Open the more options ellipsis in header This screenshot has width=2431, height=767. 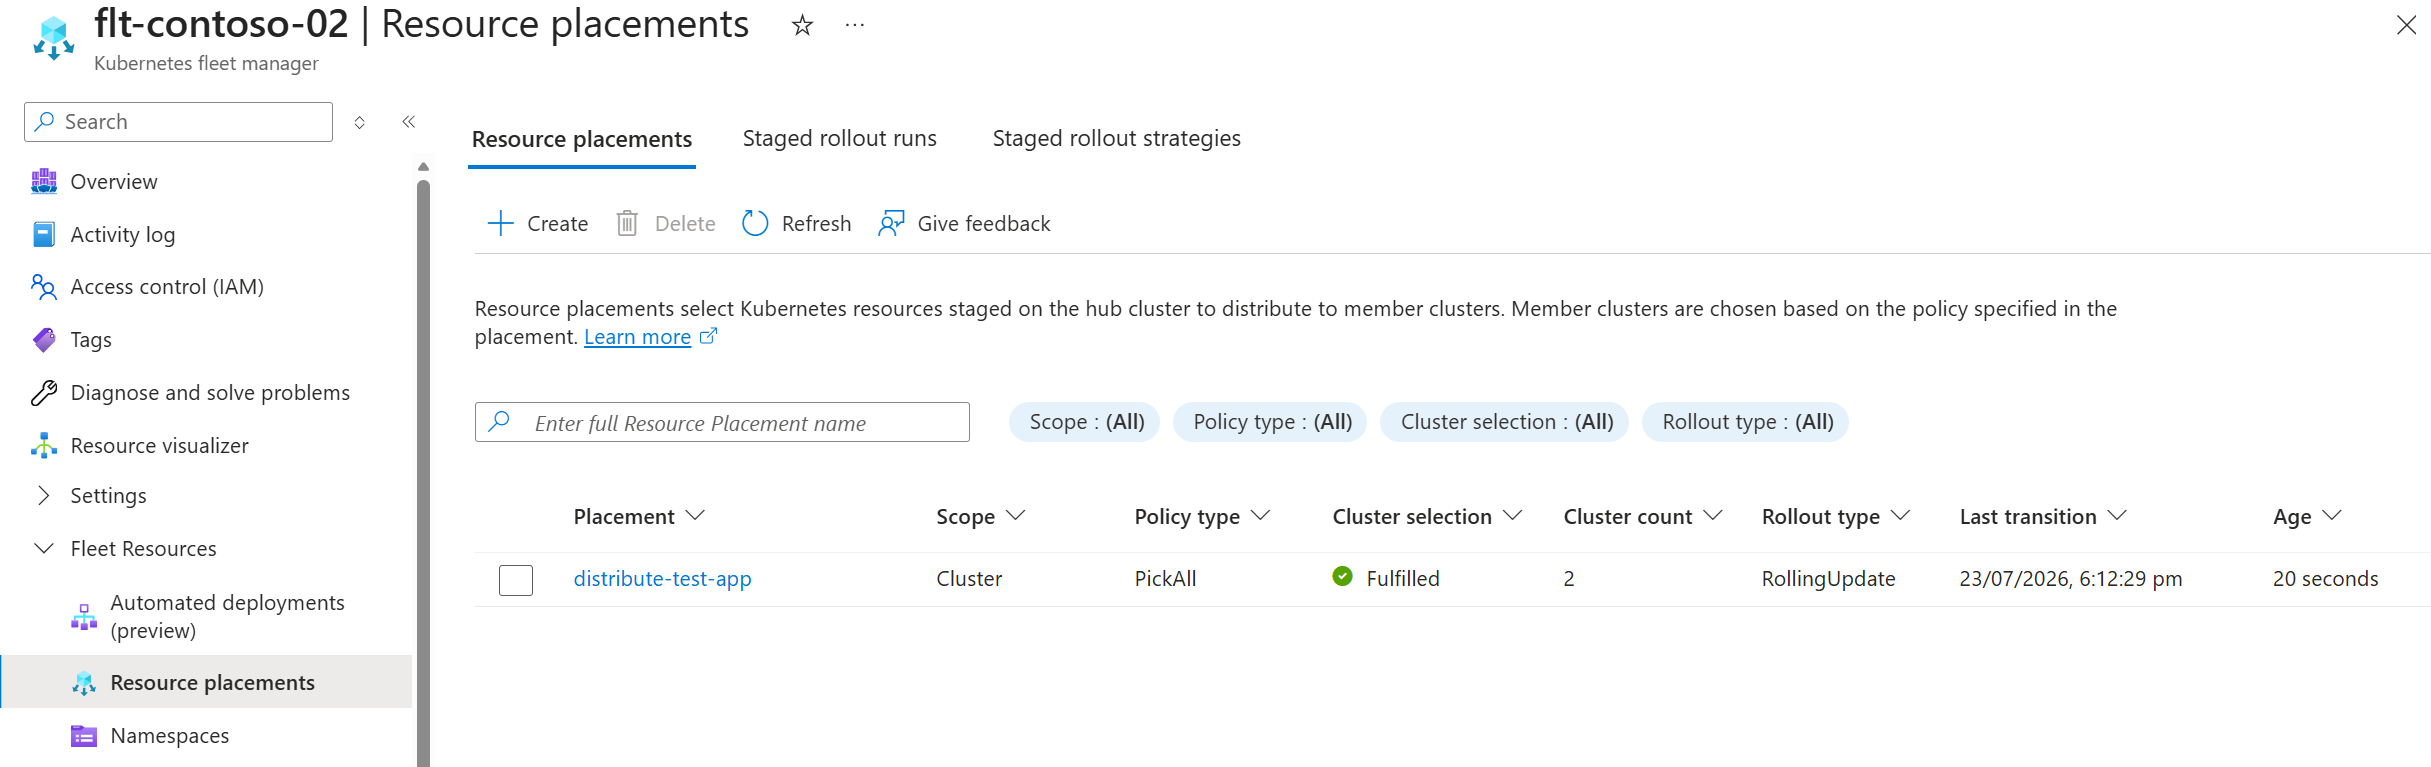point(855,25)
